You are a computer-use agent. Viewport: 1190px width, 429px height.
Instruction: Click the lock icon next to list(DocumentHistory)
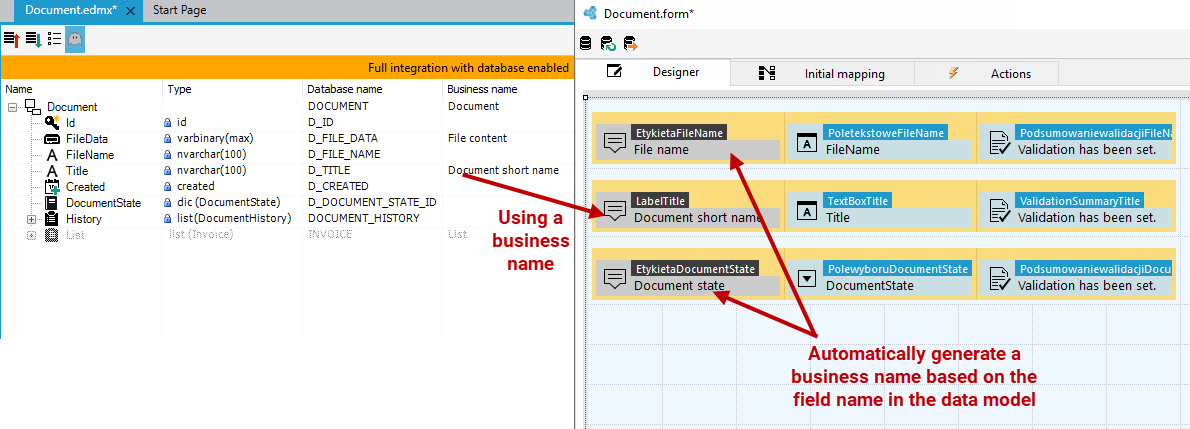(x=169, y=219)
